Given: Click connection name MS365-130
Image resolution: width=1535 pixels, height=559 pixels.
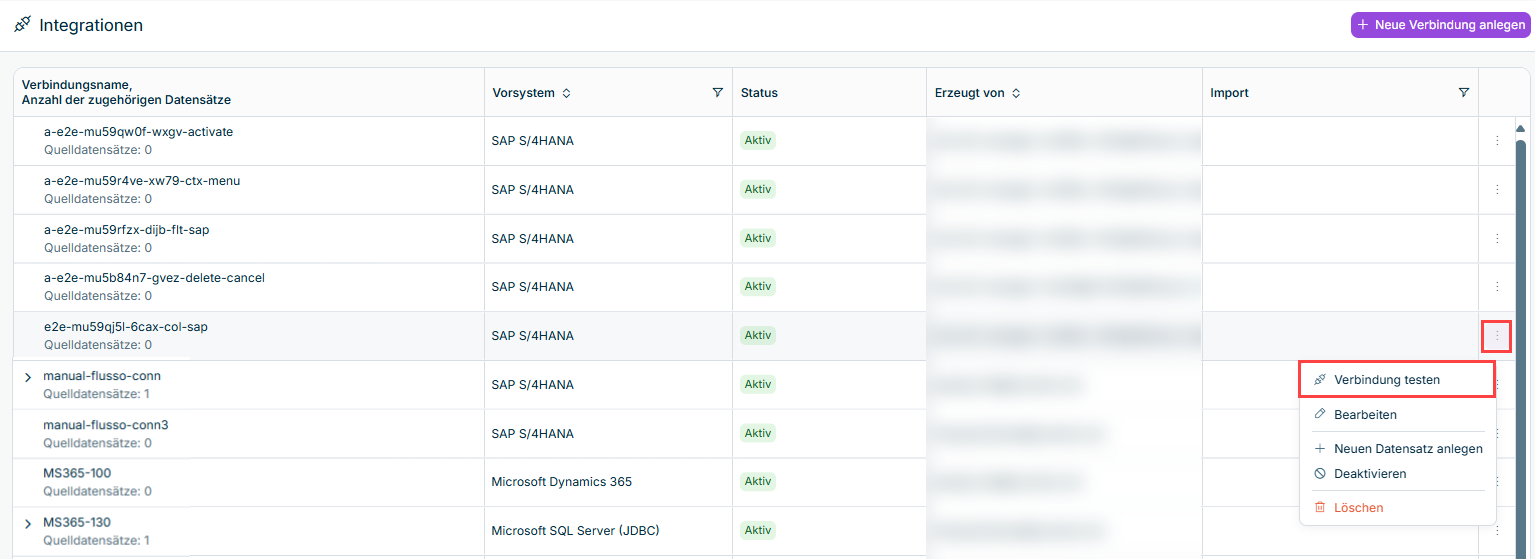Looking at the screenshot, I should point(77,522).
